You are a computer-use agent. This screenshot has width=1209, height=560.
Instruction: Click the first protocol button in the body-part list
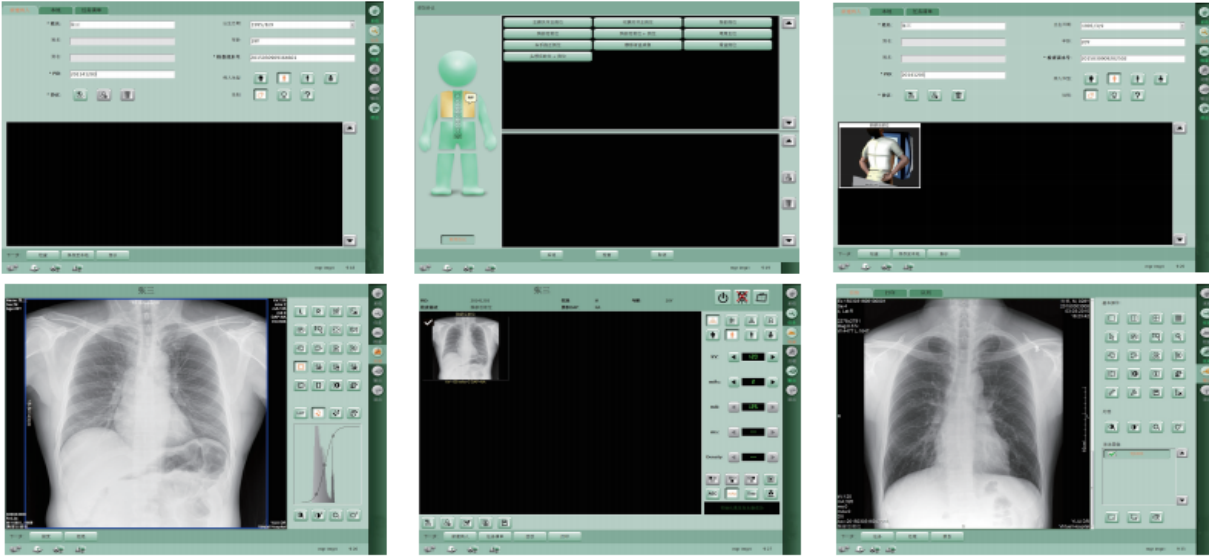coord(547,22)
